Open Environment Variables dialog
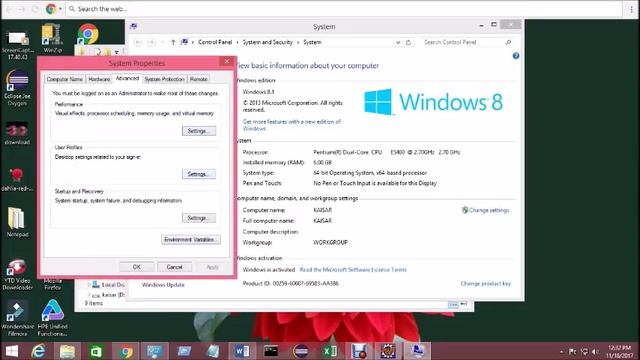 (x=191, y=240)
